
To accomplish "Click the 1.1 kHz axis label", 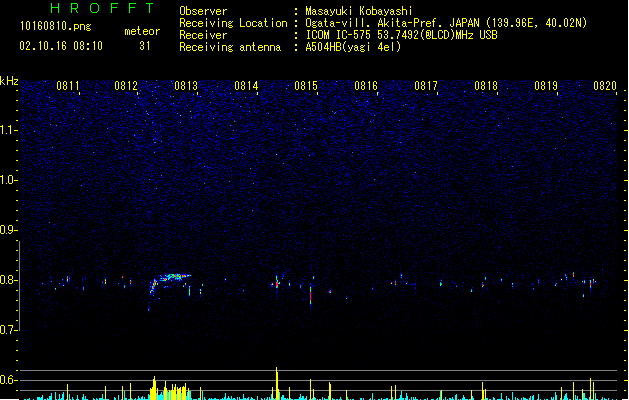I will [x=8, y=130].
